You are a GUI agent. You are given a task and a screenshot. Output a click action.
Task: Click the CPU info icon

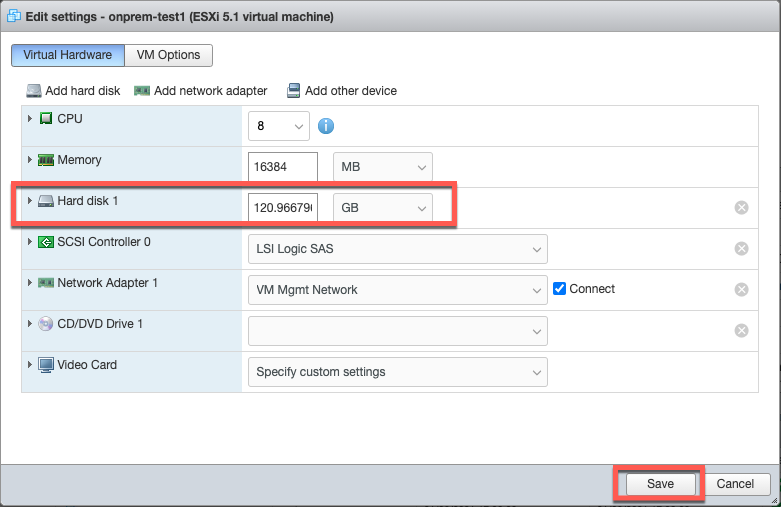click(x=326, y=126)
